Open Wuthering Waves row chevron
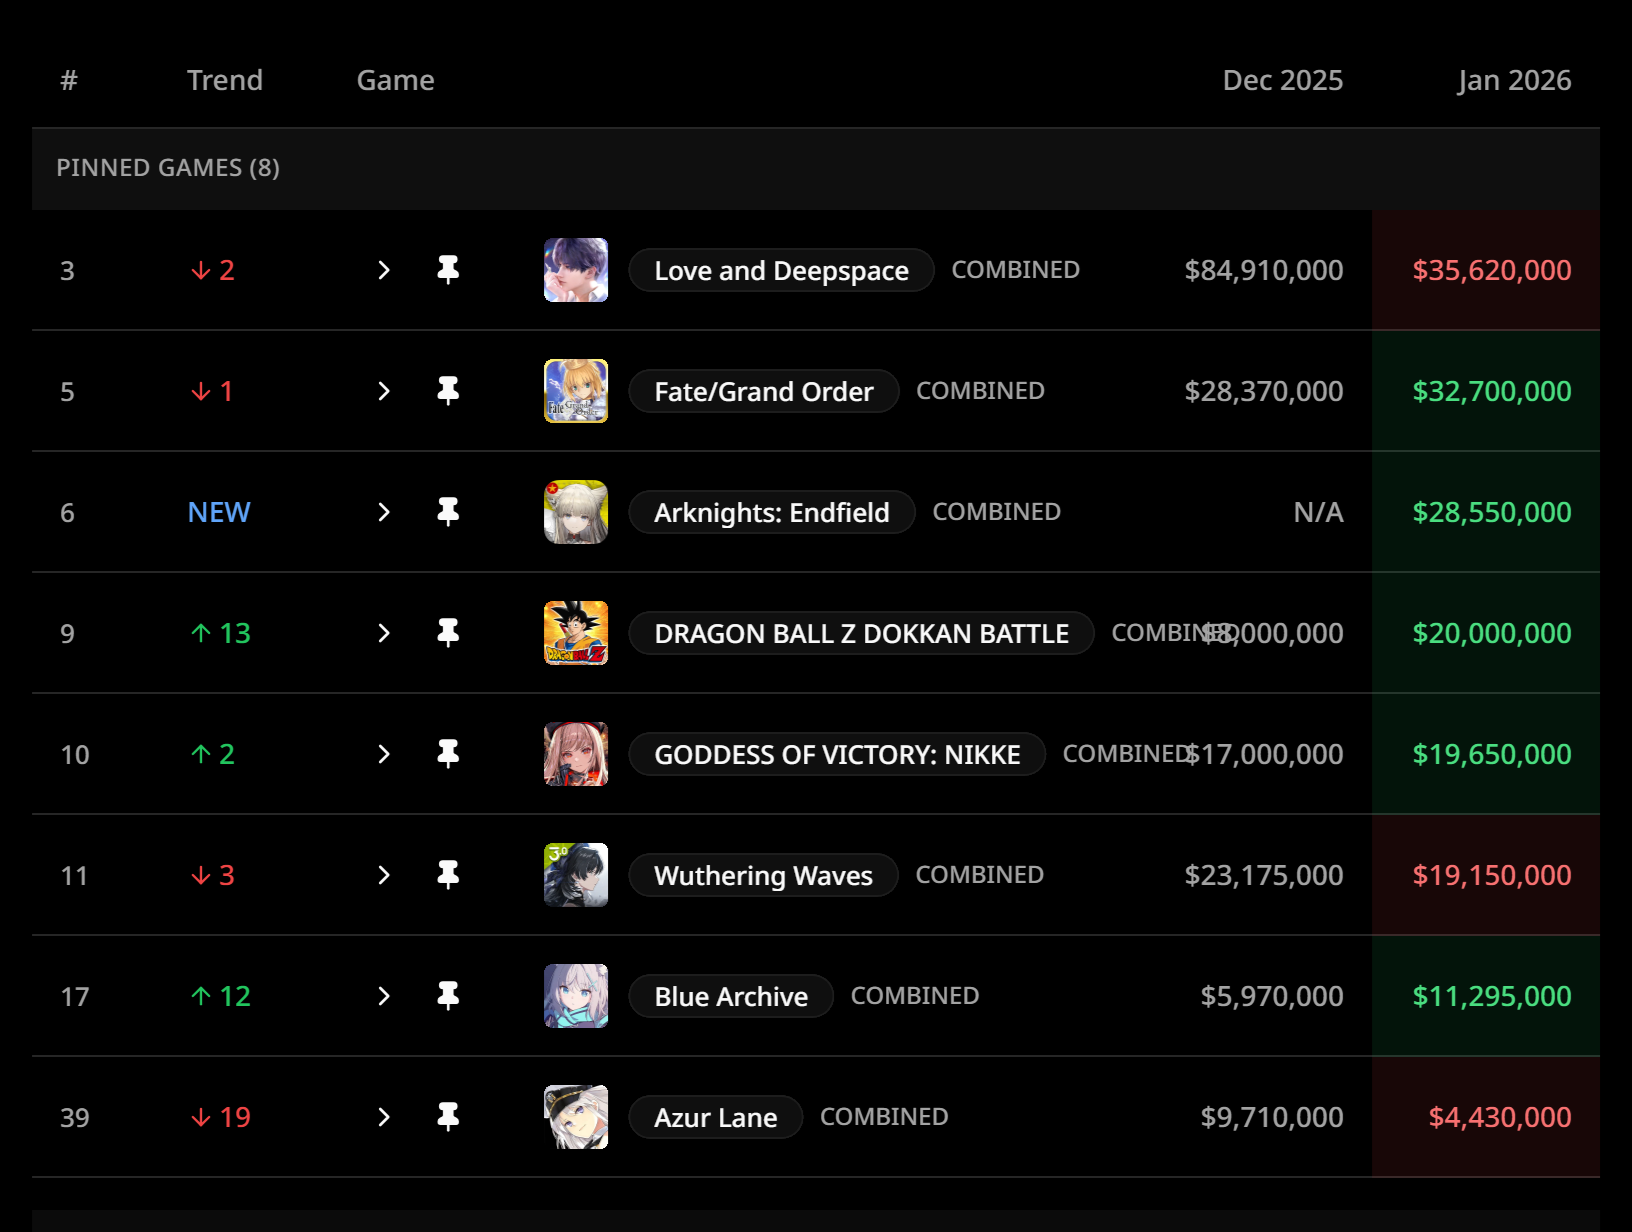This screenshot has width=1632, height=1232. tap(384, 875)
